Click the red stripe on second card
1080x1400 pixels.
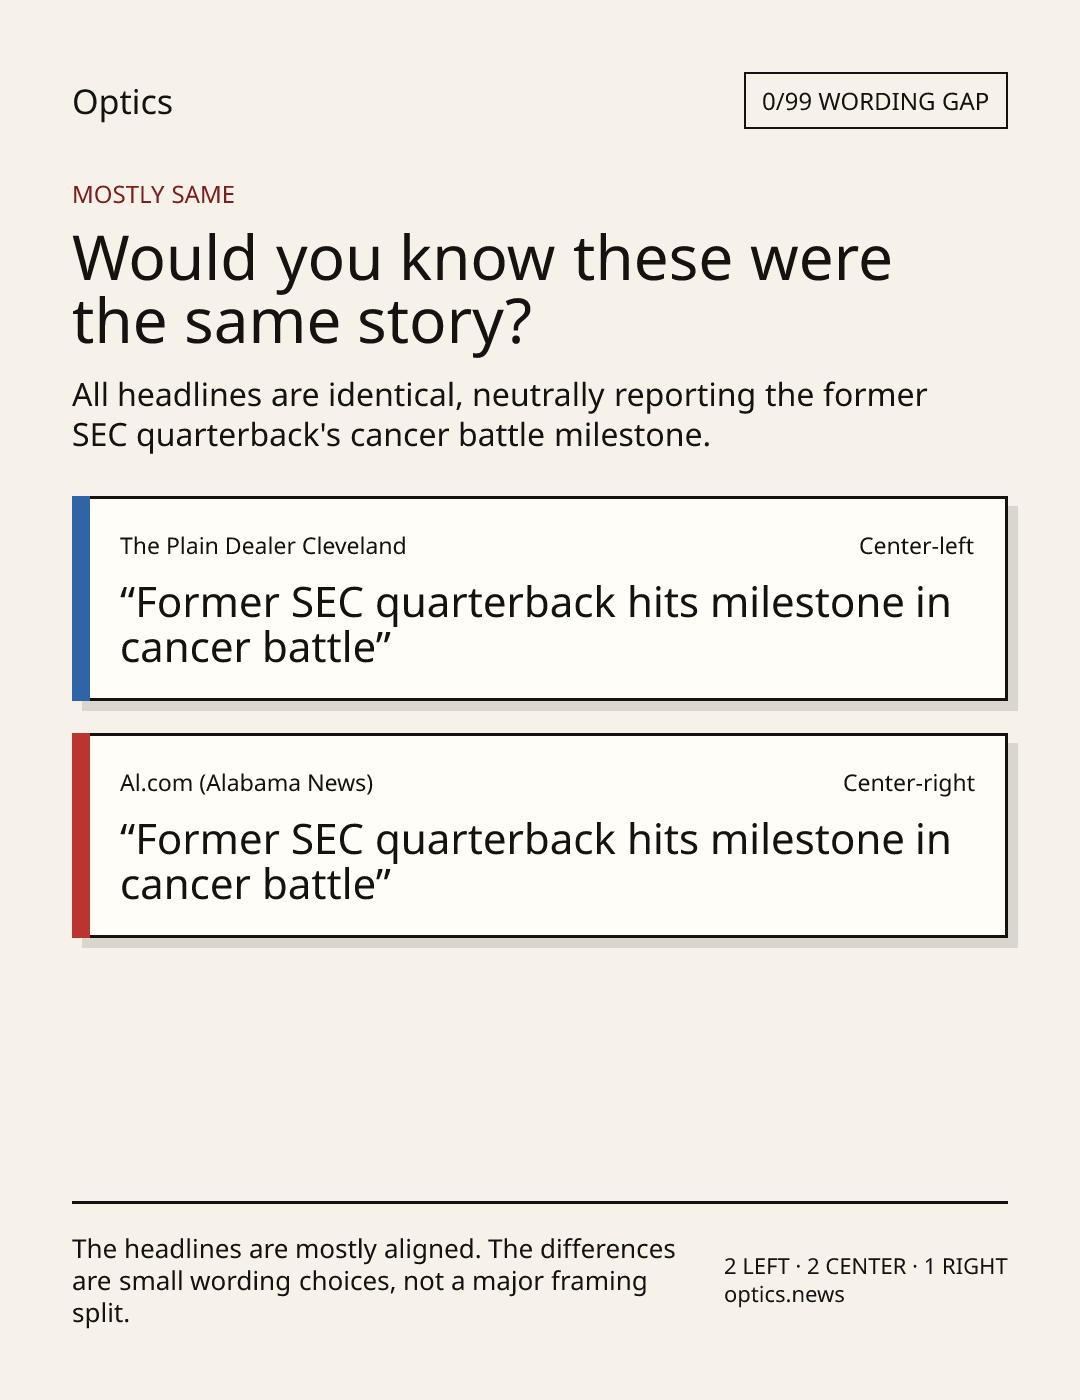tap(81, 835)
